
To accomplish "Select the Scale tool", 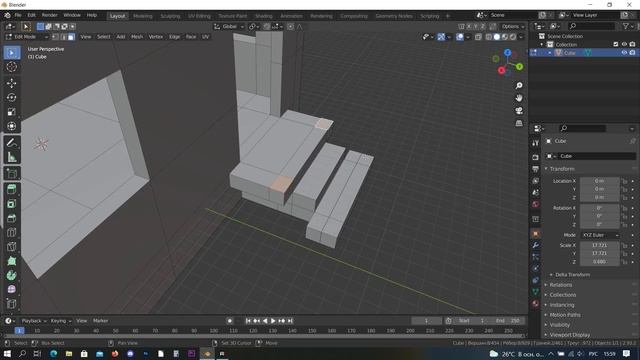I will click(x=11, y=111).
